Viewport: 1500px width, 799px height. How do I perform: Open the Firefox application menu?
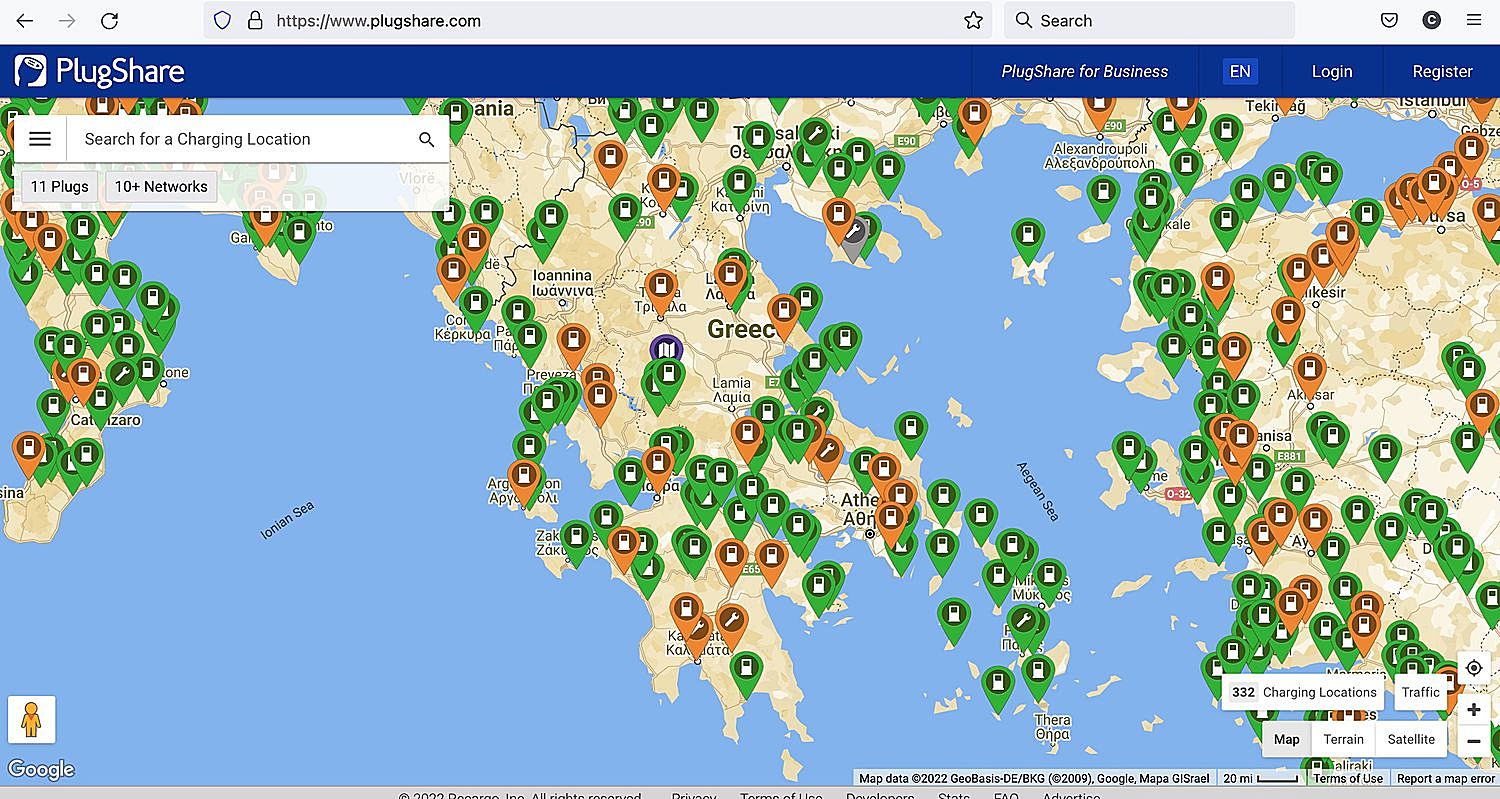(1473, 20)
